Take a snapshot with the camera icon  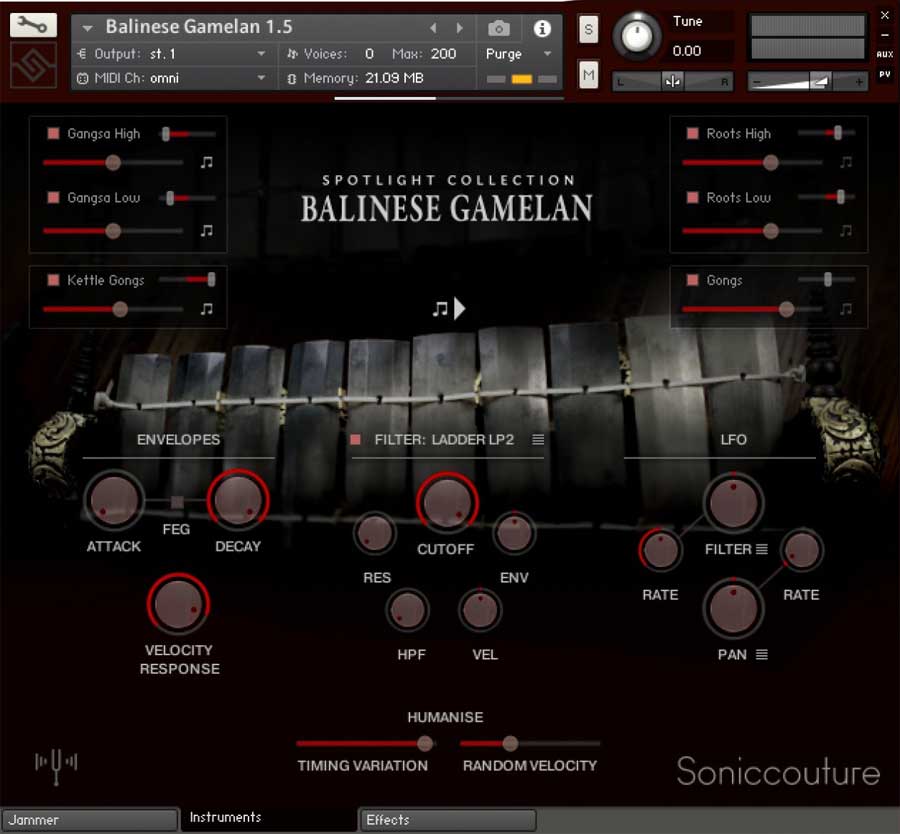pyautogui.click(x=498, y=28)
